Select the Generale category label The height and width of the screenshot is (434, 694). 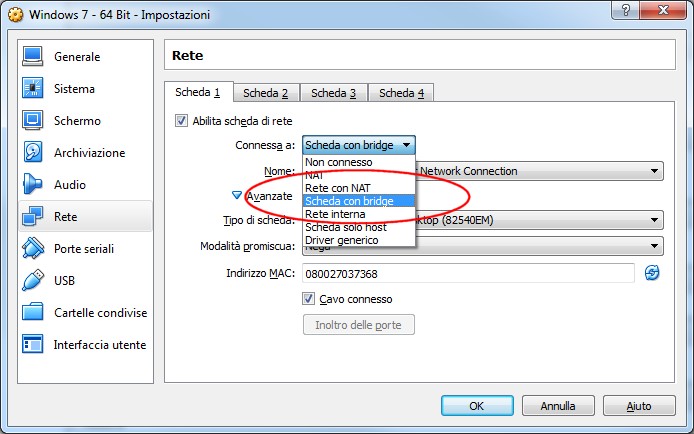[77, 57]
